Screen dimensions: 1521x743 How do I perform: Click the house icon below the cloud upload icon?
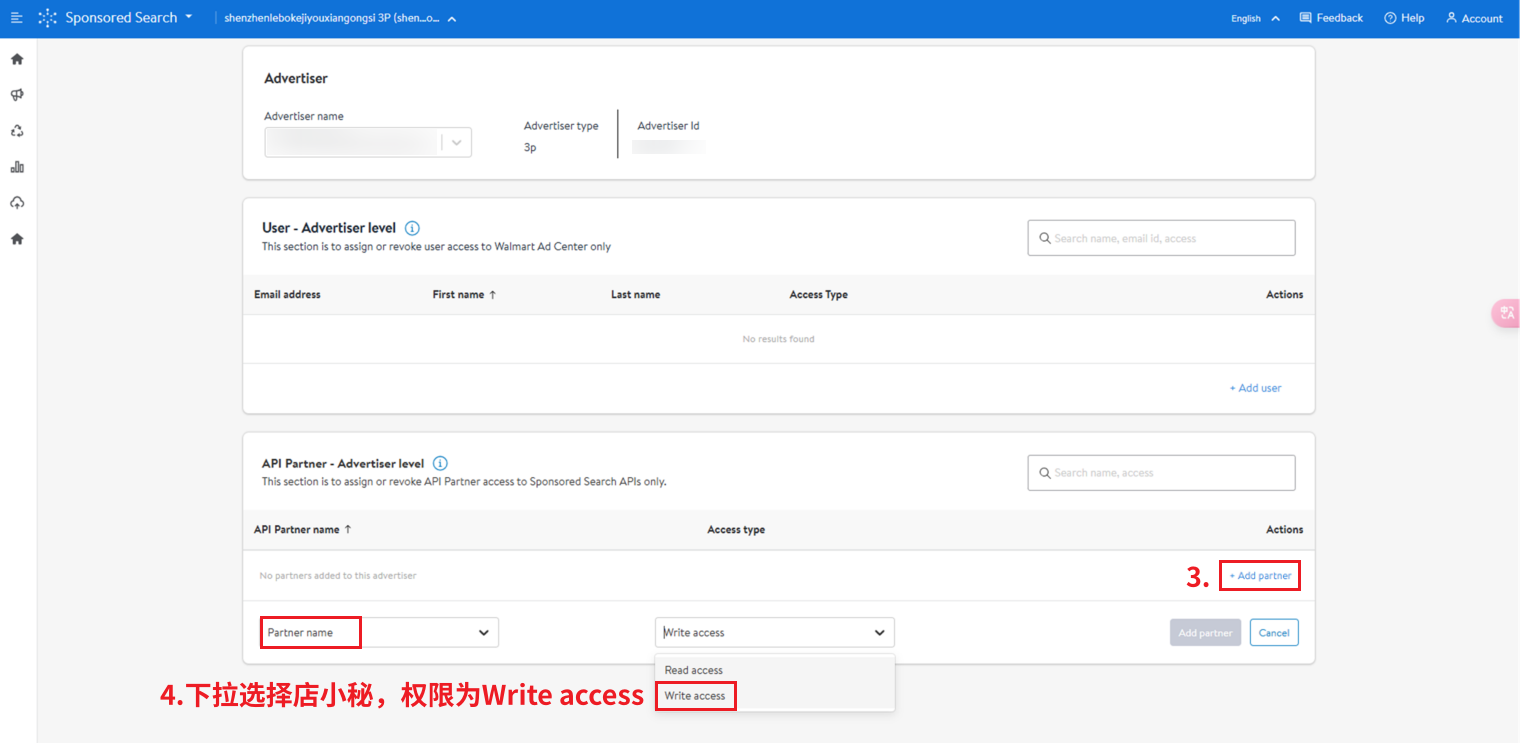click(x=17, y=239)
